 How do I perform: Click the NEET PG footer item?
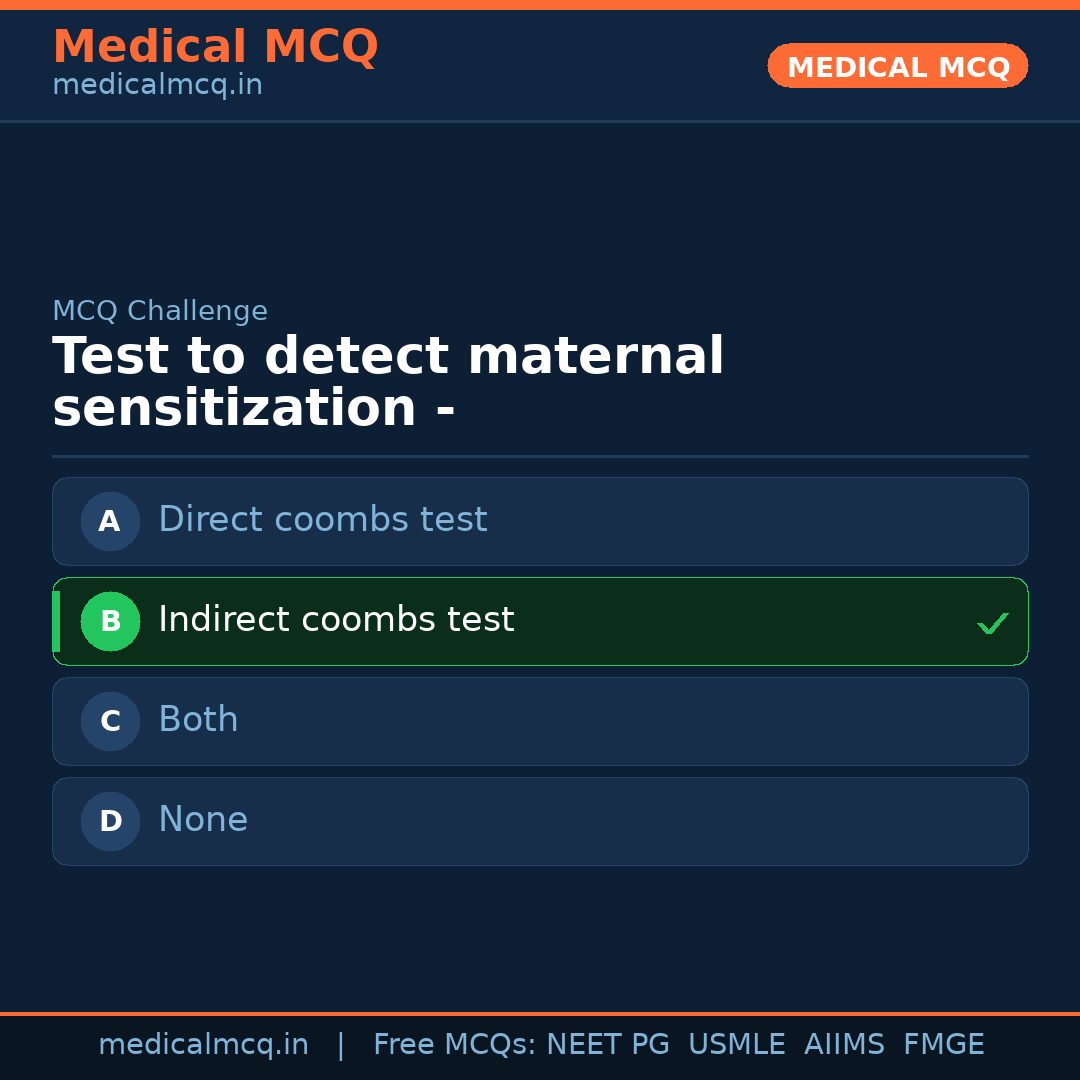[x=607, y=1043]
